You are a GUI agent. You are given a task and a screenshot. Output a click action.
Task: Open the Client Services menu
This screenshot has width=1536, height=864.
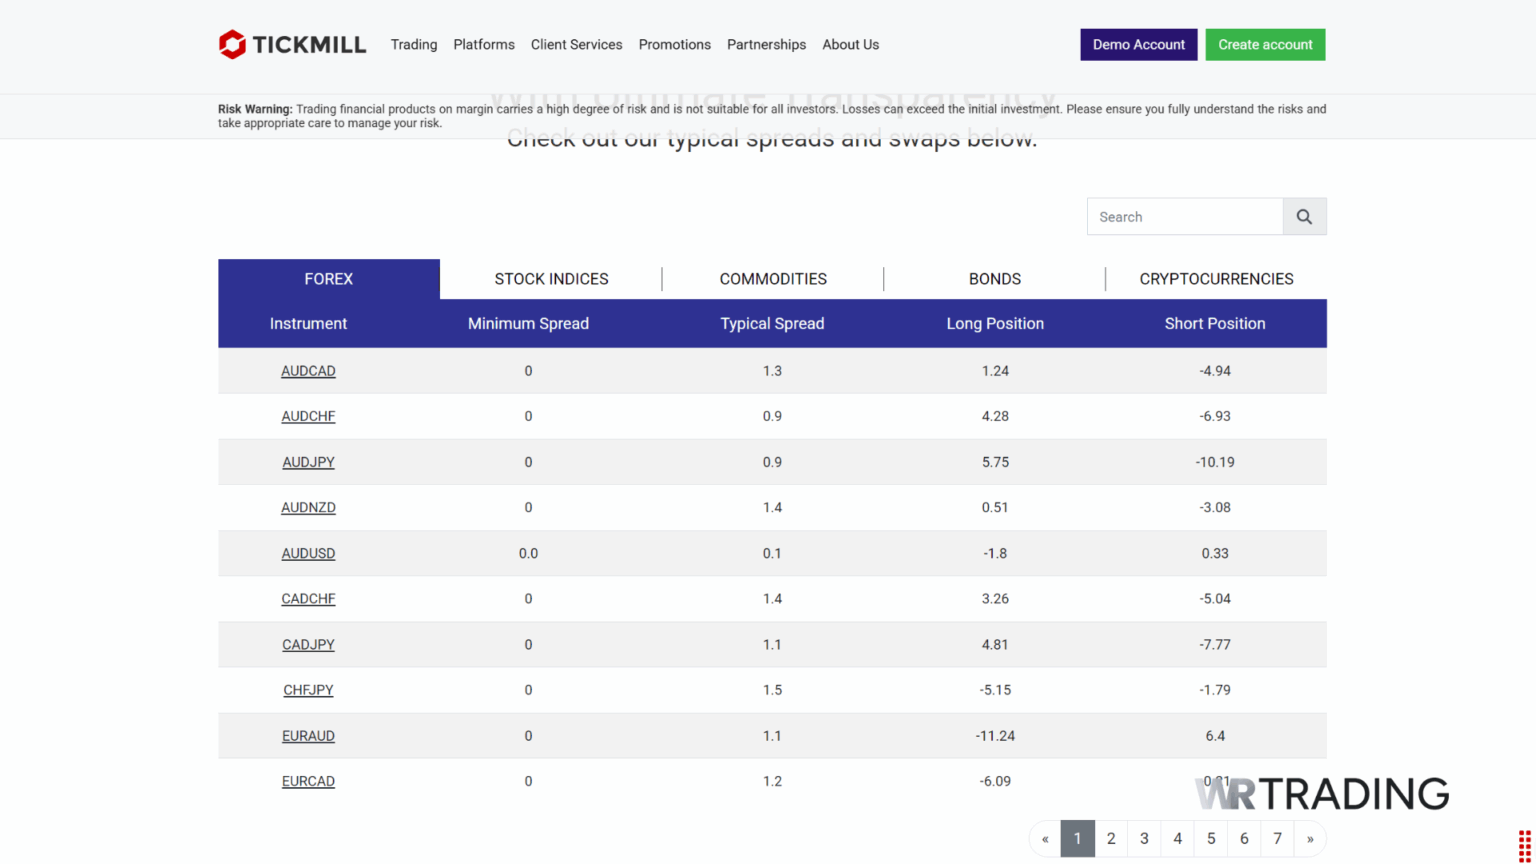(x=576, y=44)
